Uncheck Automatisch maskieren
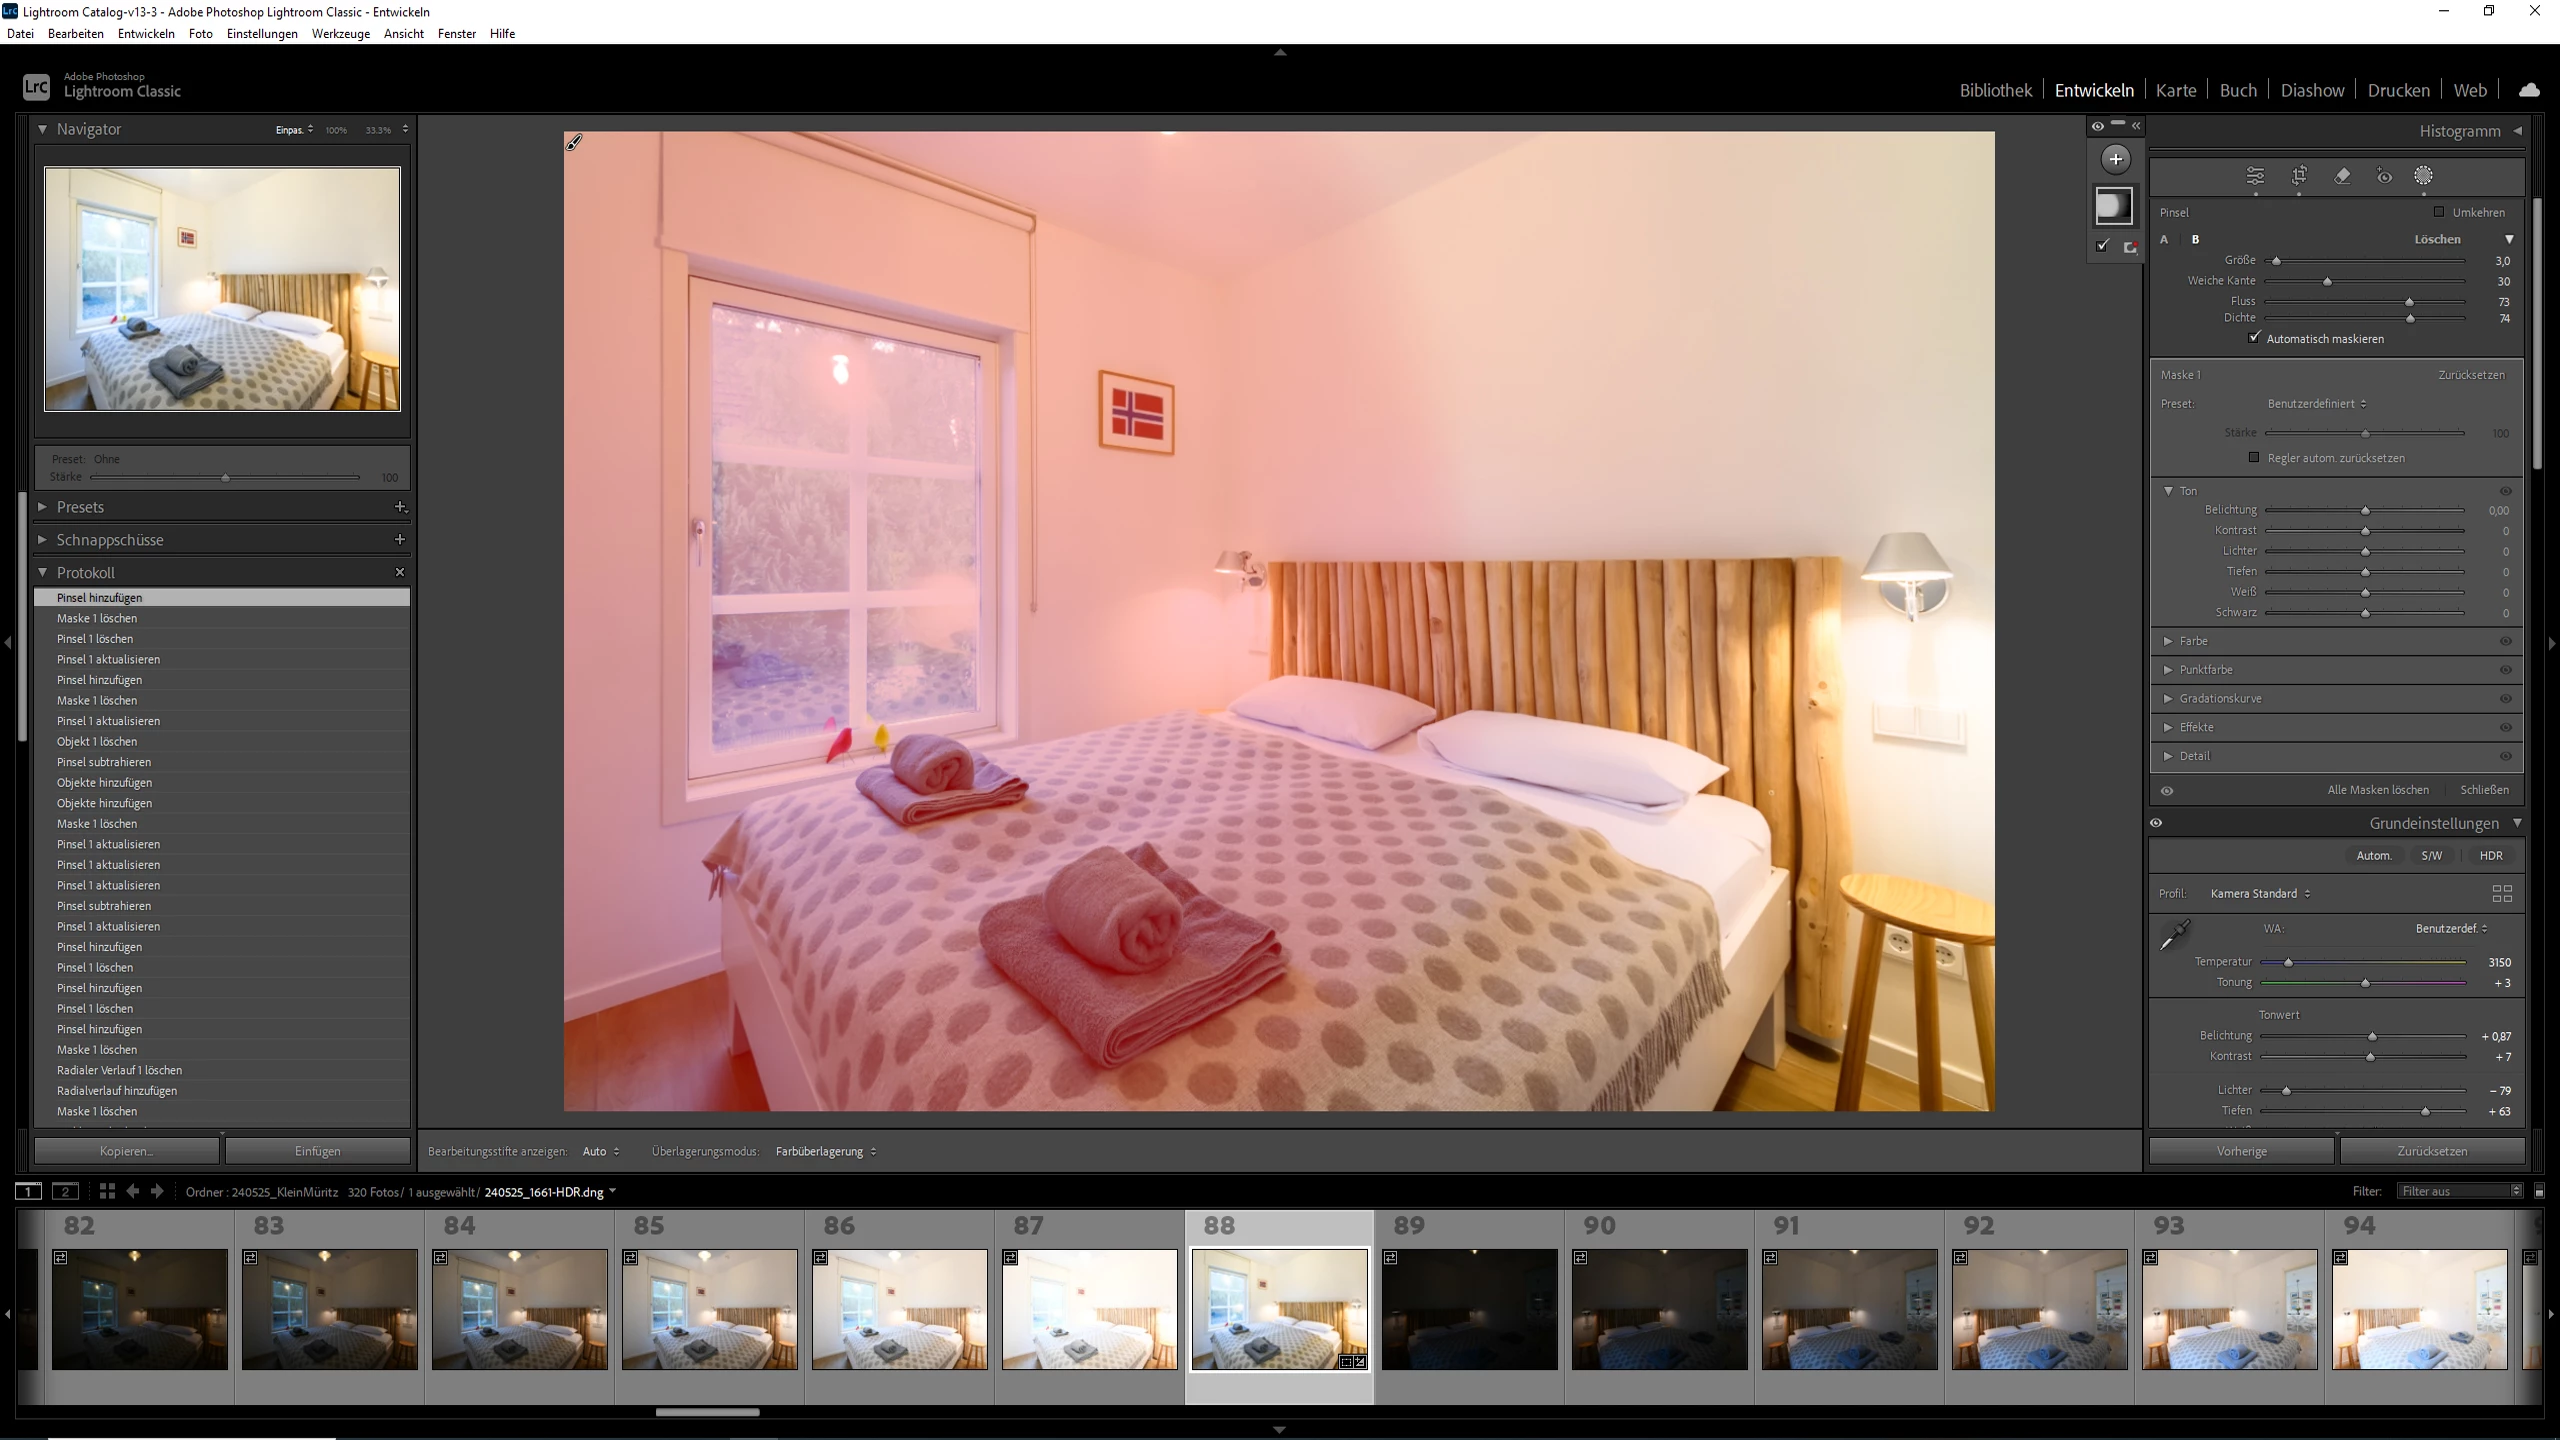The height and width of the screenshot is (1440, 2560). point(2254,338)
